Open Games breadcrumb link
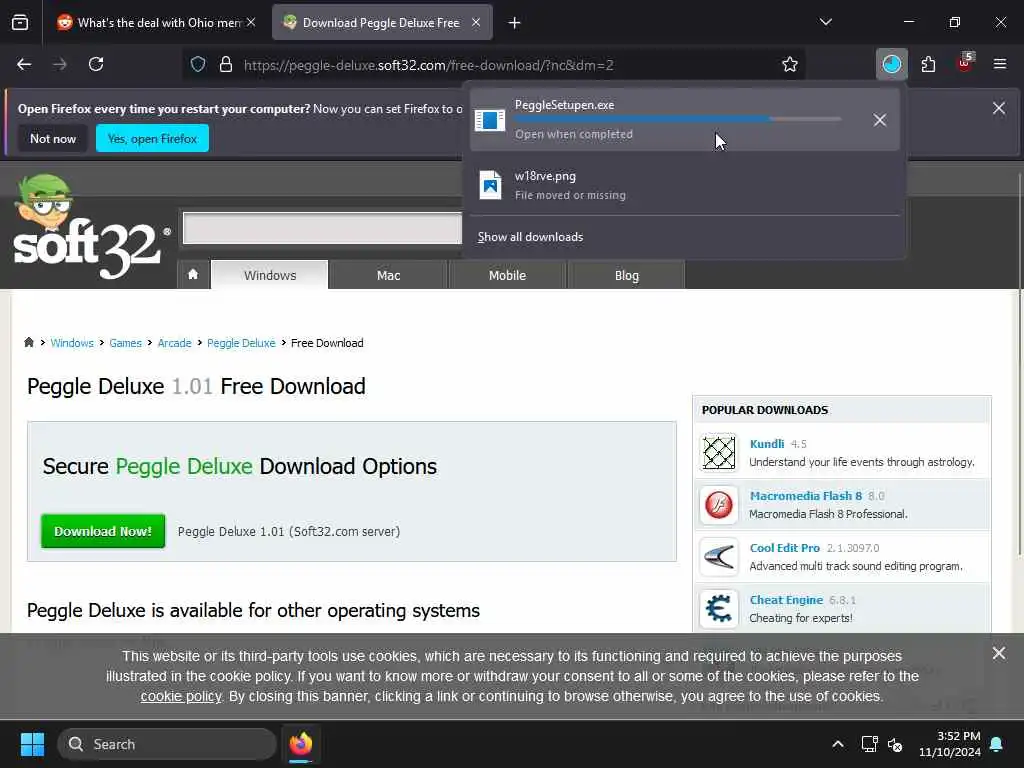This screenshot has height=768, width=1024. 125,343
